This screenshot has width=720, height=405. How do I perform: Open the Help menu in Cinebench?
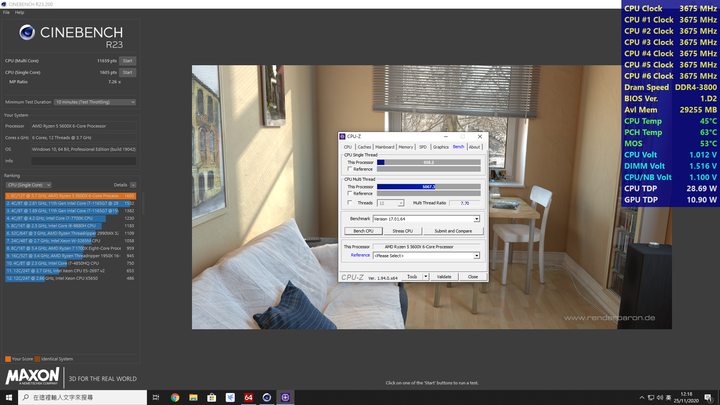click(19, 12)
